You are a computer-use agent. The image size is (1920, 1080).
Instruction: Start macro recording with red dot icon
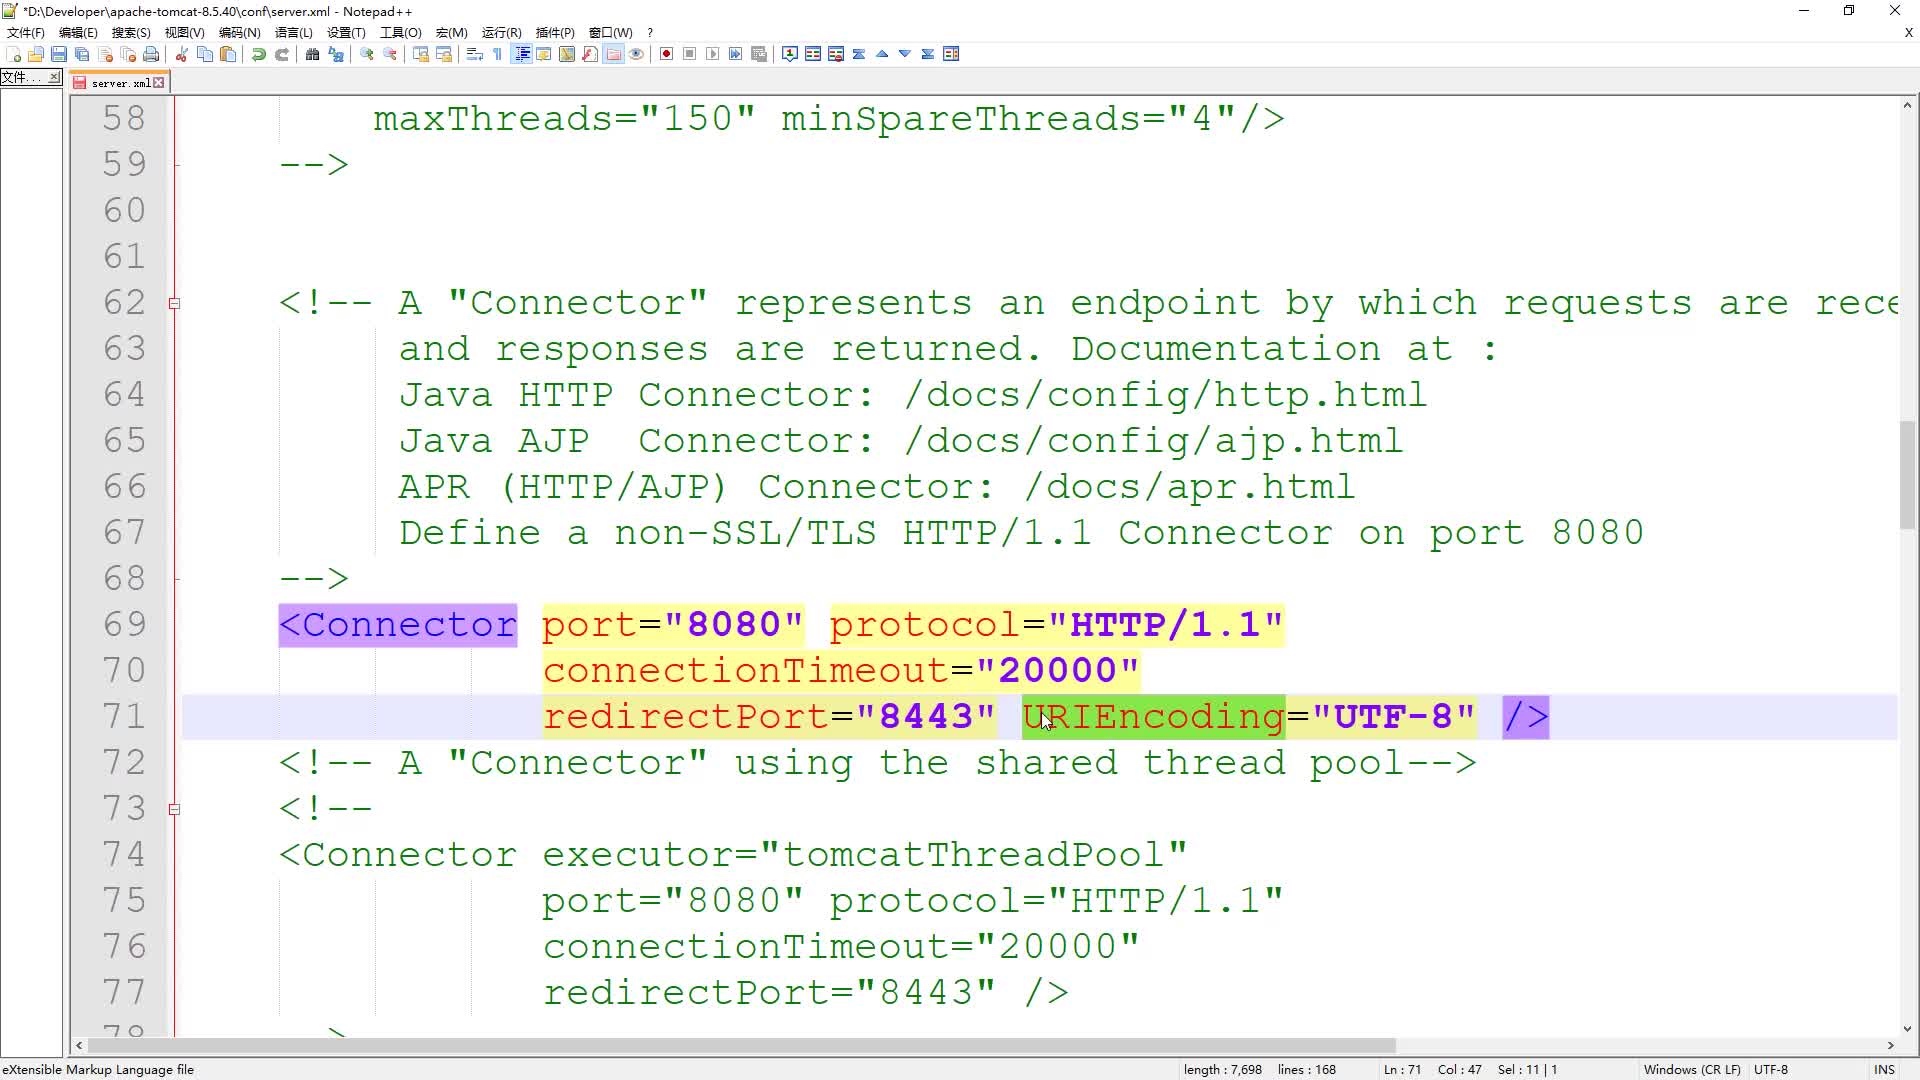point(666,54)
